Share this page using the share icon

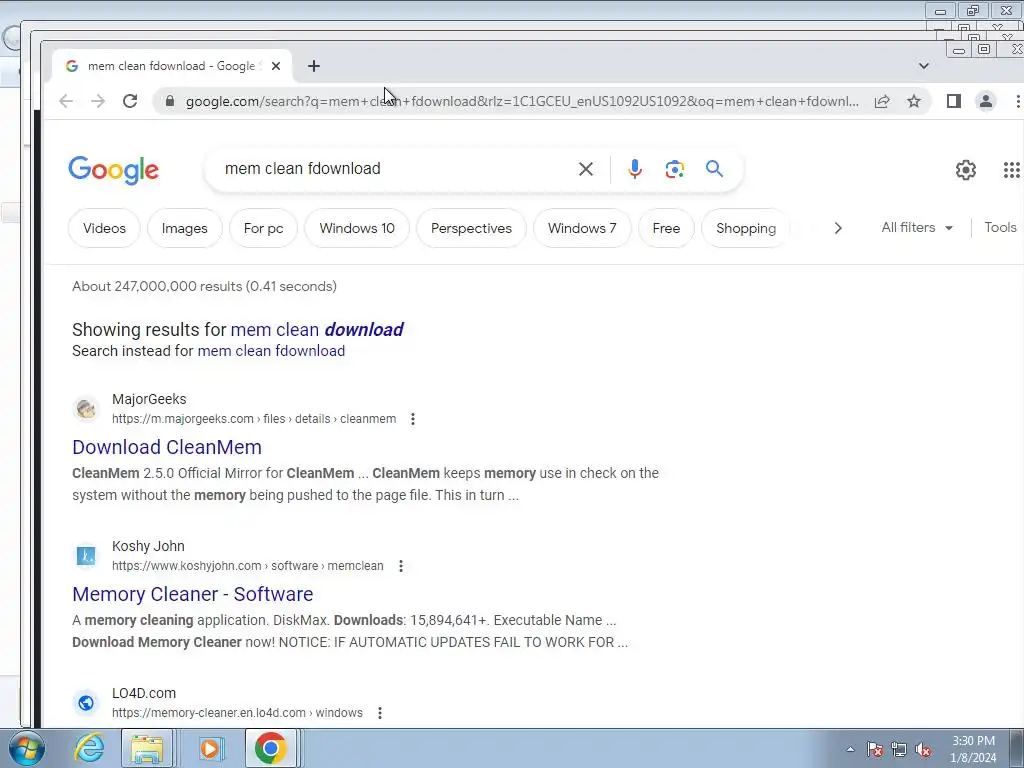click(x=882, y=101)
